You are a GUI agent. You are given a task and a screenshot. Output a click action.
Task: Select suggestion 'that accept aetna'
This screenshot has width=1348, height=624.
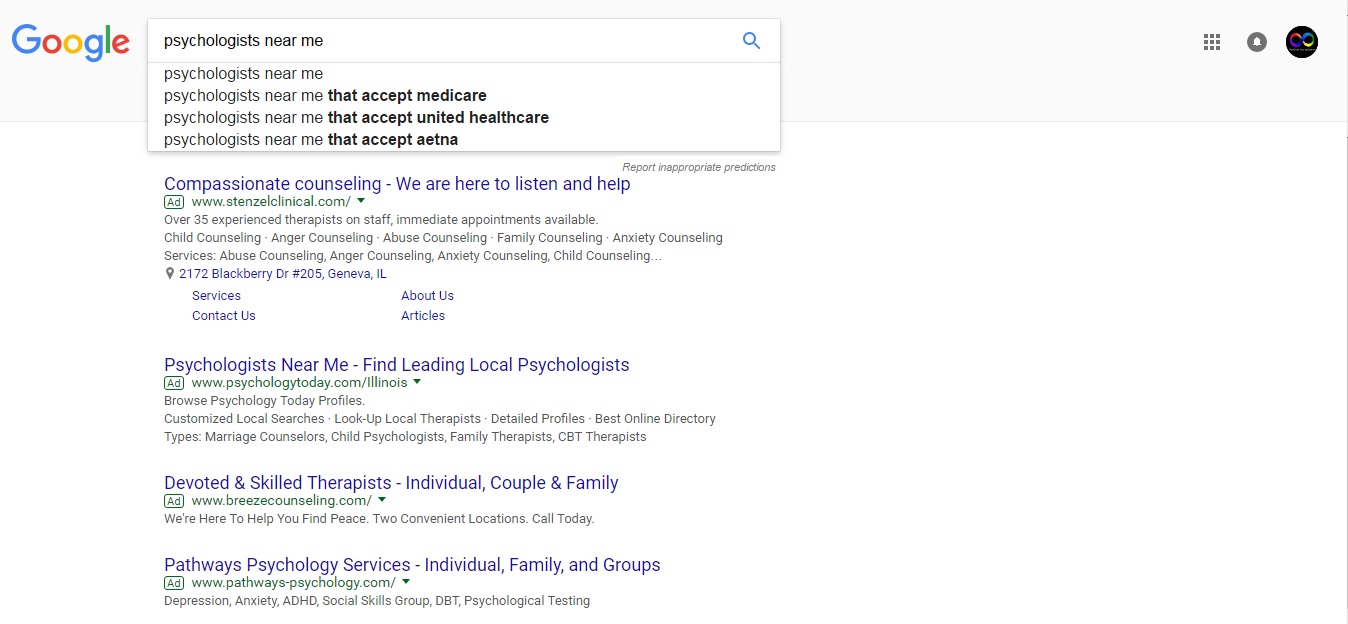pos(464,140)
